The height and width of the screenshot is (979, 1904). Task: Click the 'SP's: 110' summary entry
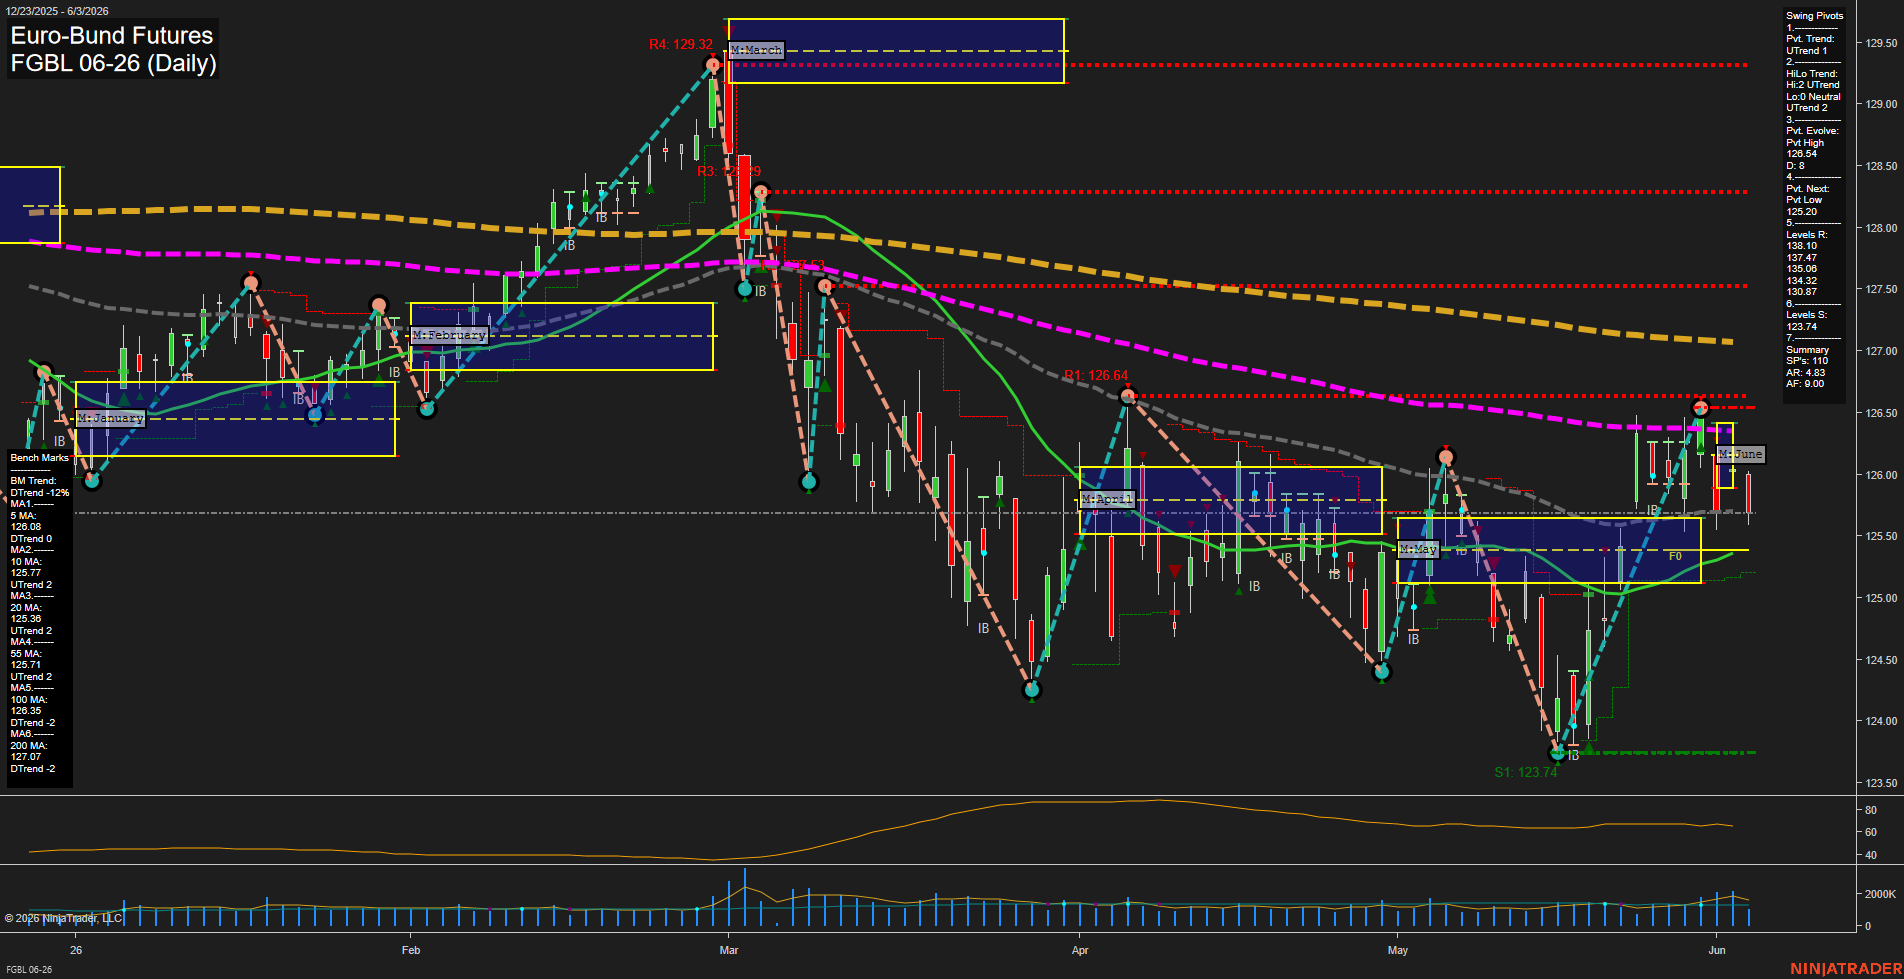tap(1806, 361)
